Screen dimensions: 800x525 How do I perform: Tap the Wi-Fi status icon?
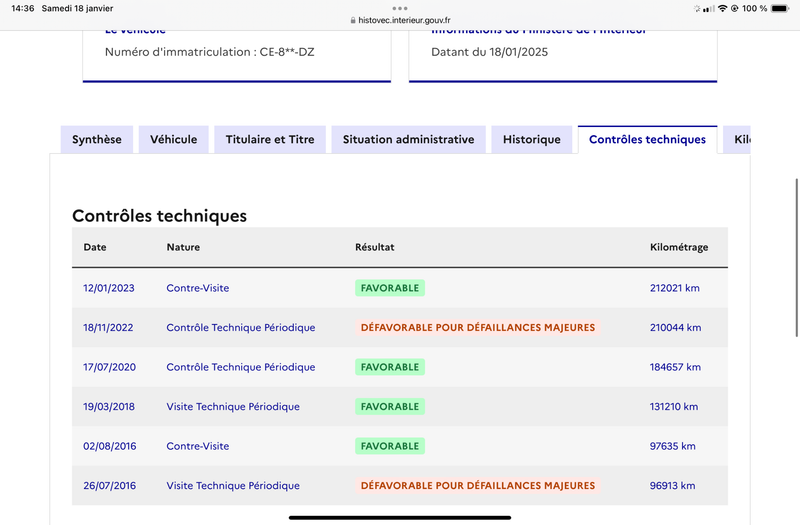click(x=722, y=8)
